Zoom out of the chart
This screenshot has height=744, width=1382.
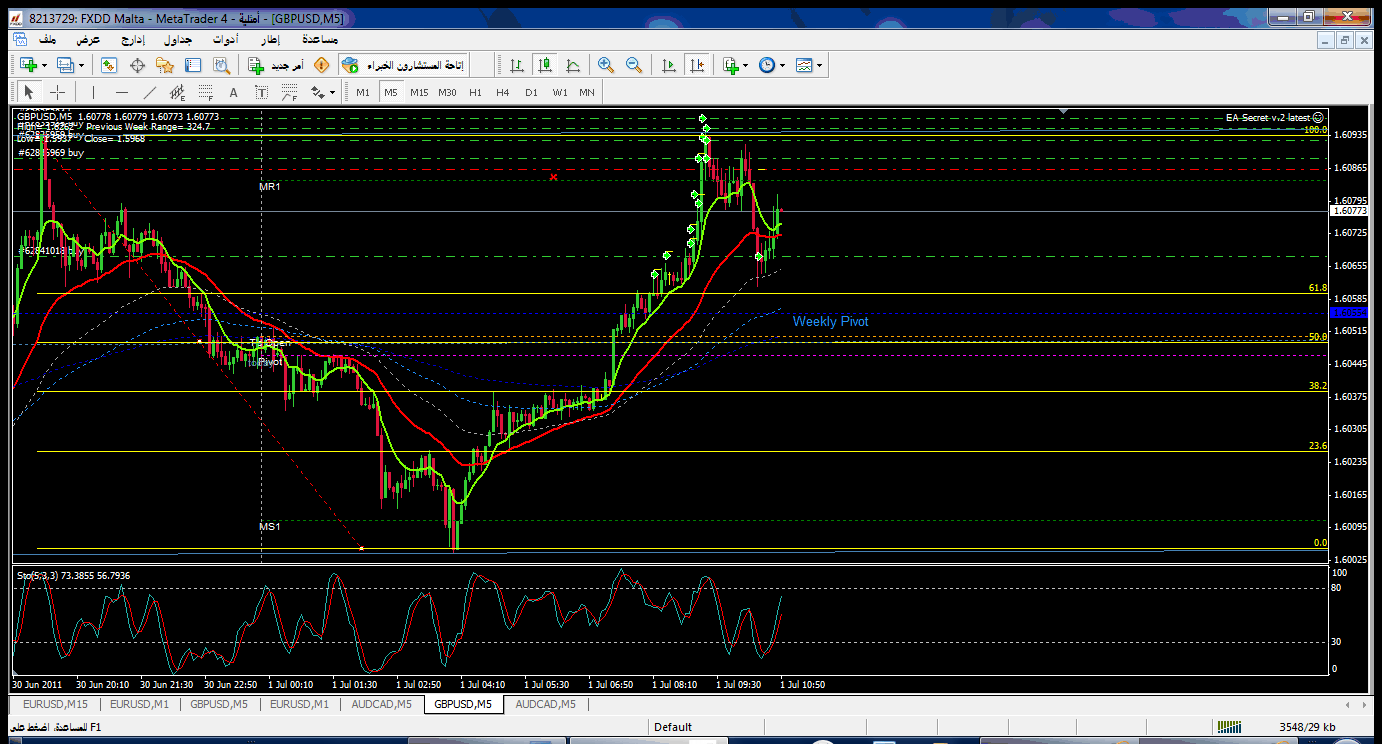click(x=634, y=65)
